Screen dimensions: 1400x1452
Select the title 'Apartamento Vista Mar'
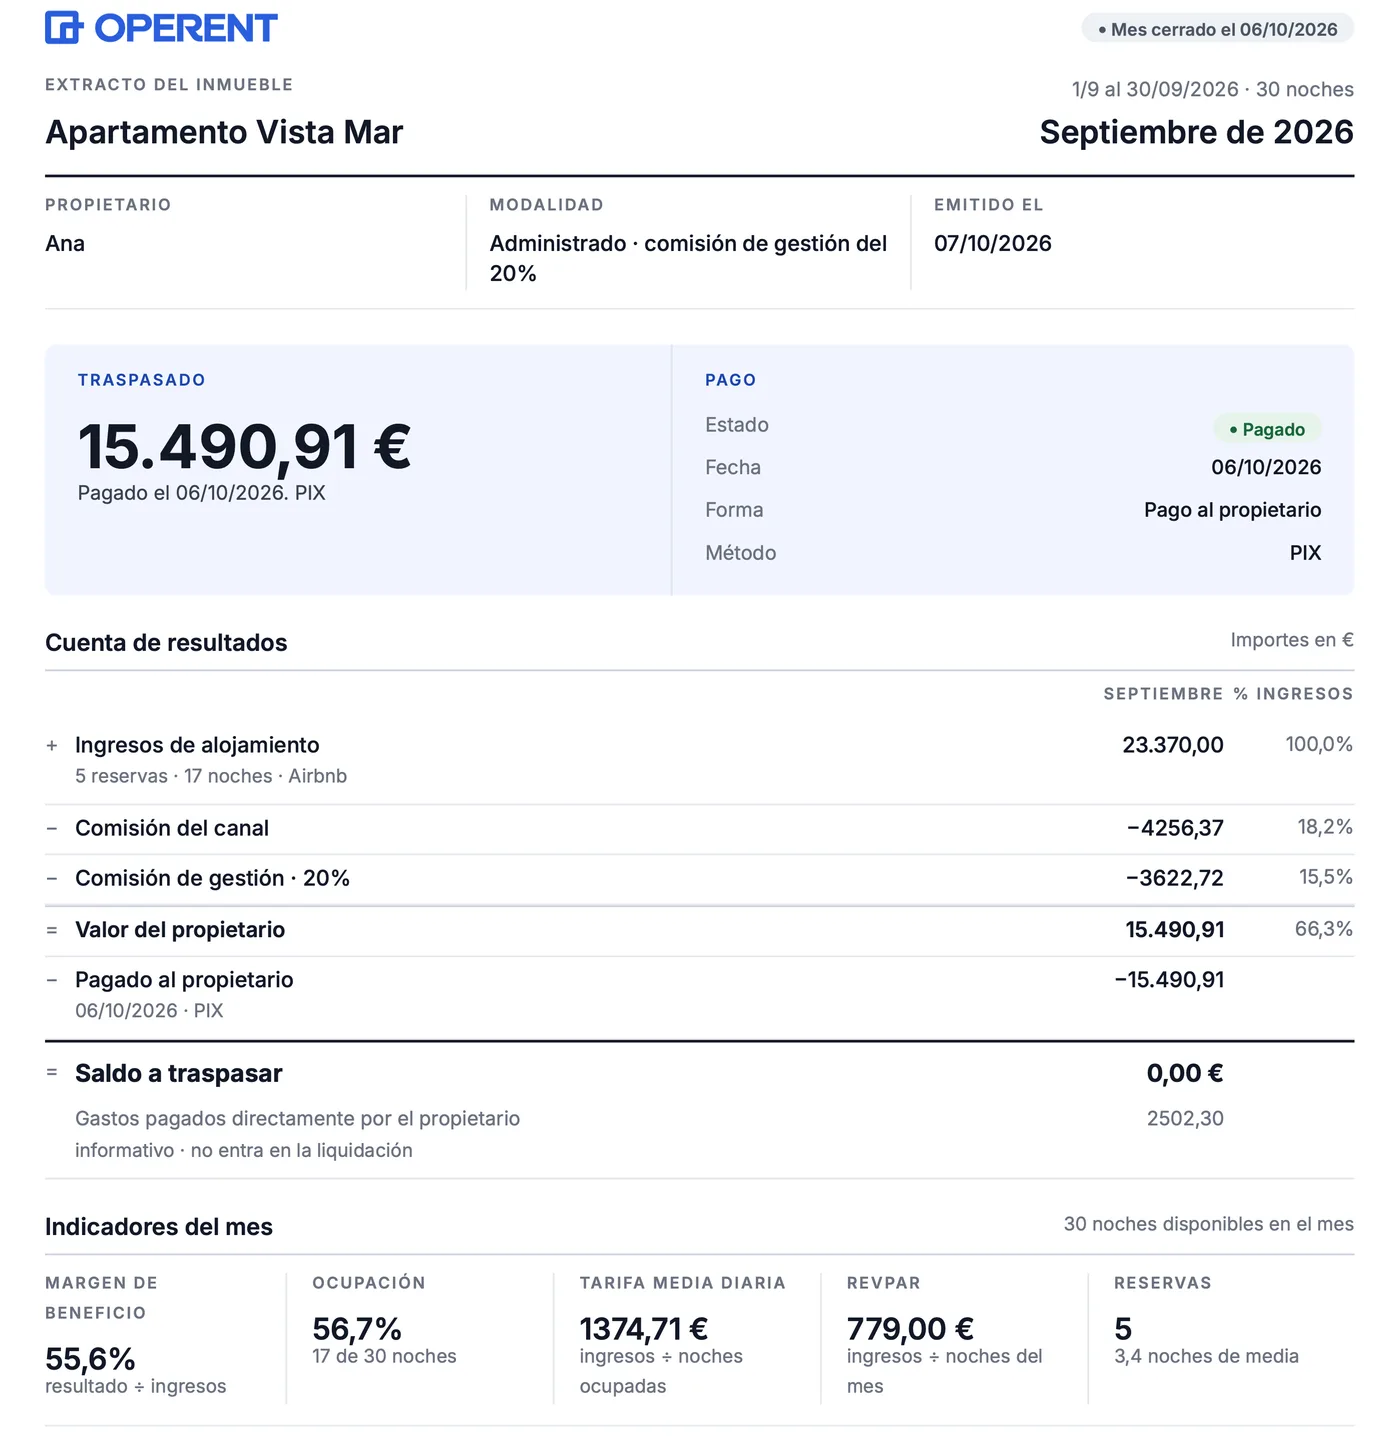click(224, 132)
